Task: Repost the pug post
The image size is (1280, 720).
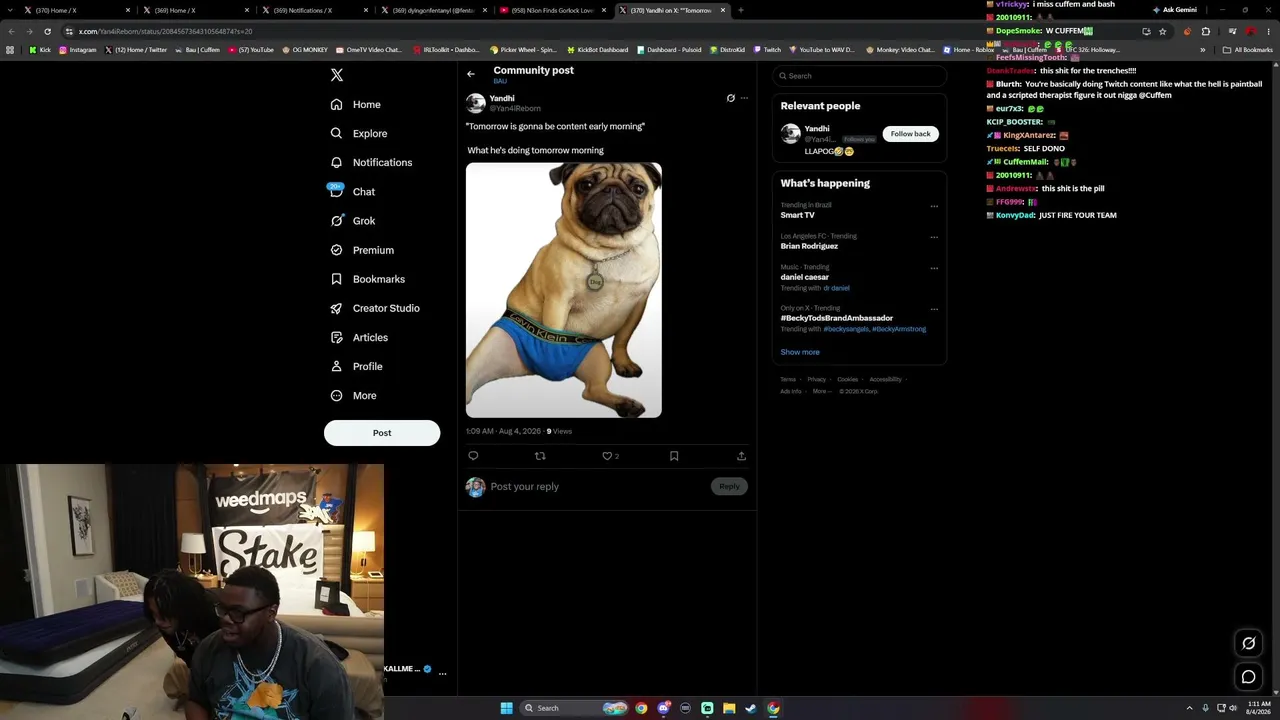Action: coord(540,456)
